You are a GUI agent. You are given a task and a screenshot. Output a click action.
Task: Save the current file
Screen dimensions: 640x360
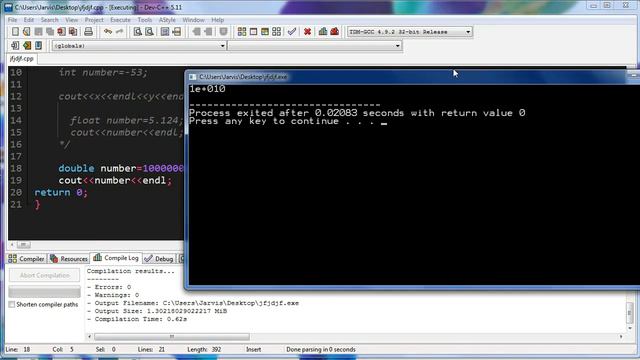pos(38,32)
